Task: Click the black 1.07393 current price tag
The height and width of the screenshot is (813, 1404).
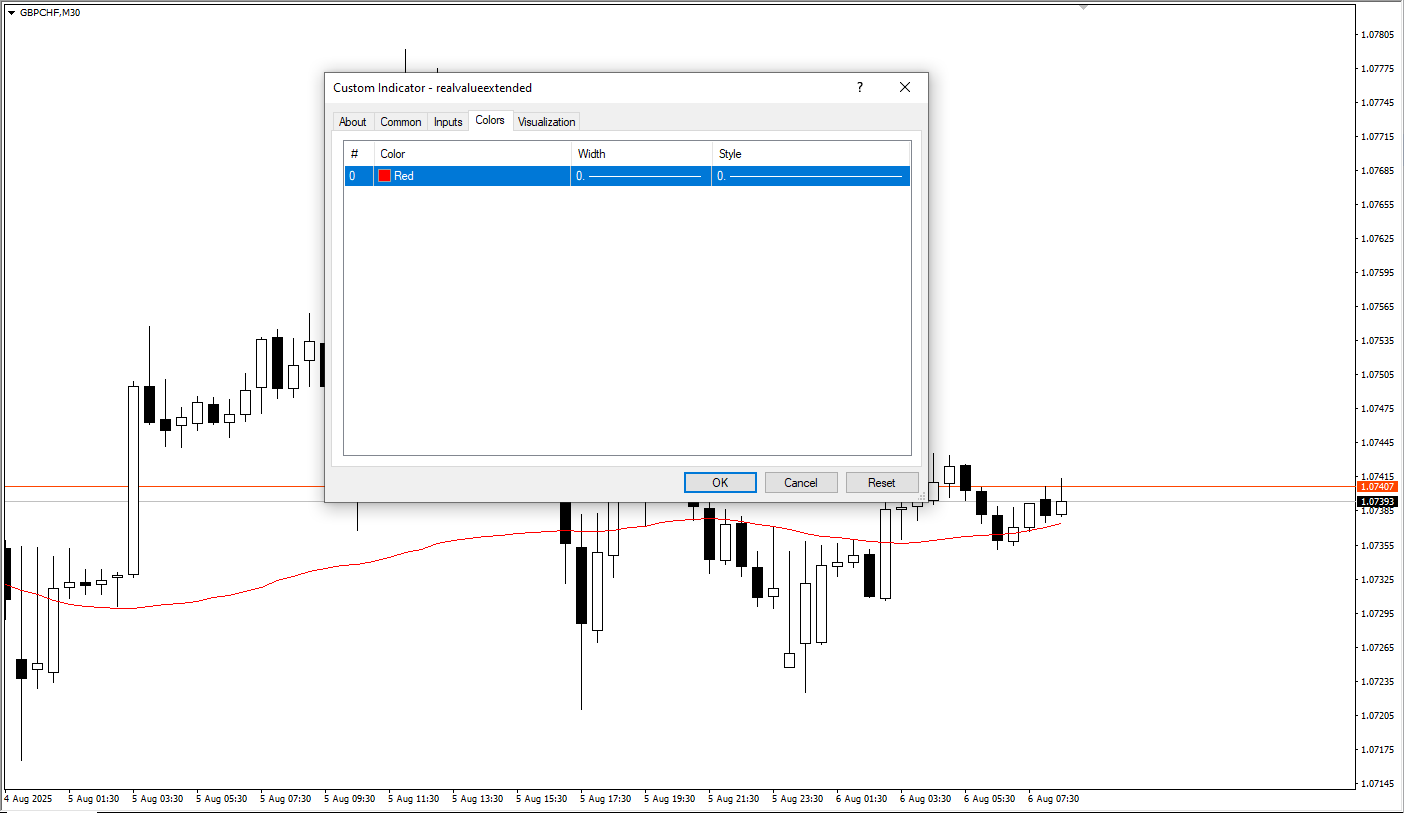Action: click(x=1377, y=501)
